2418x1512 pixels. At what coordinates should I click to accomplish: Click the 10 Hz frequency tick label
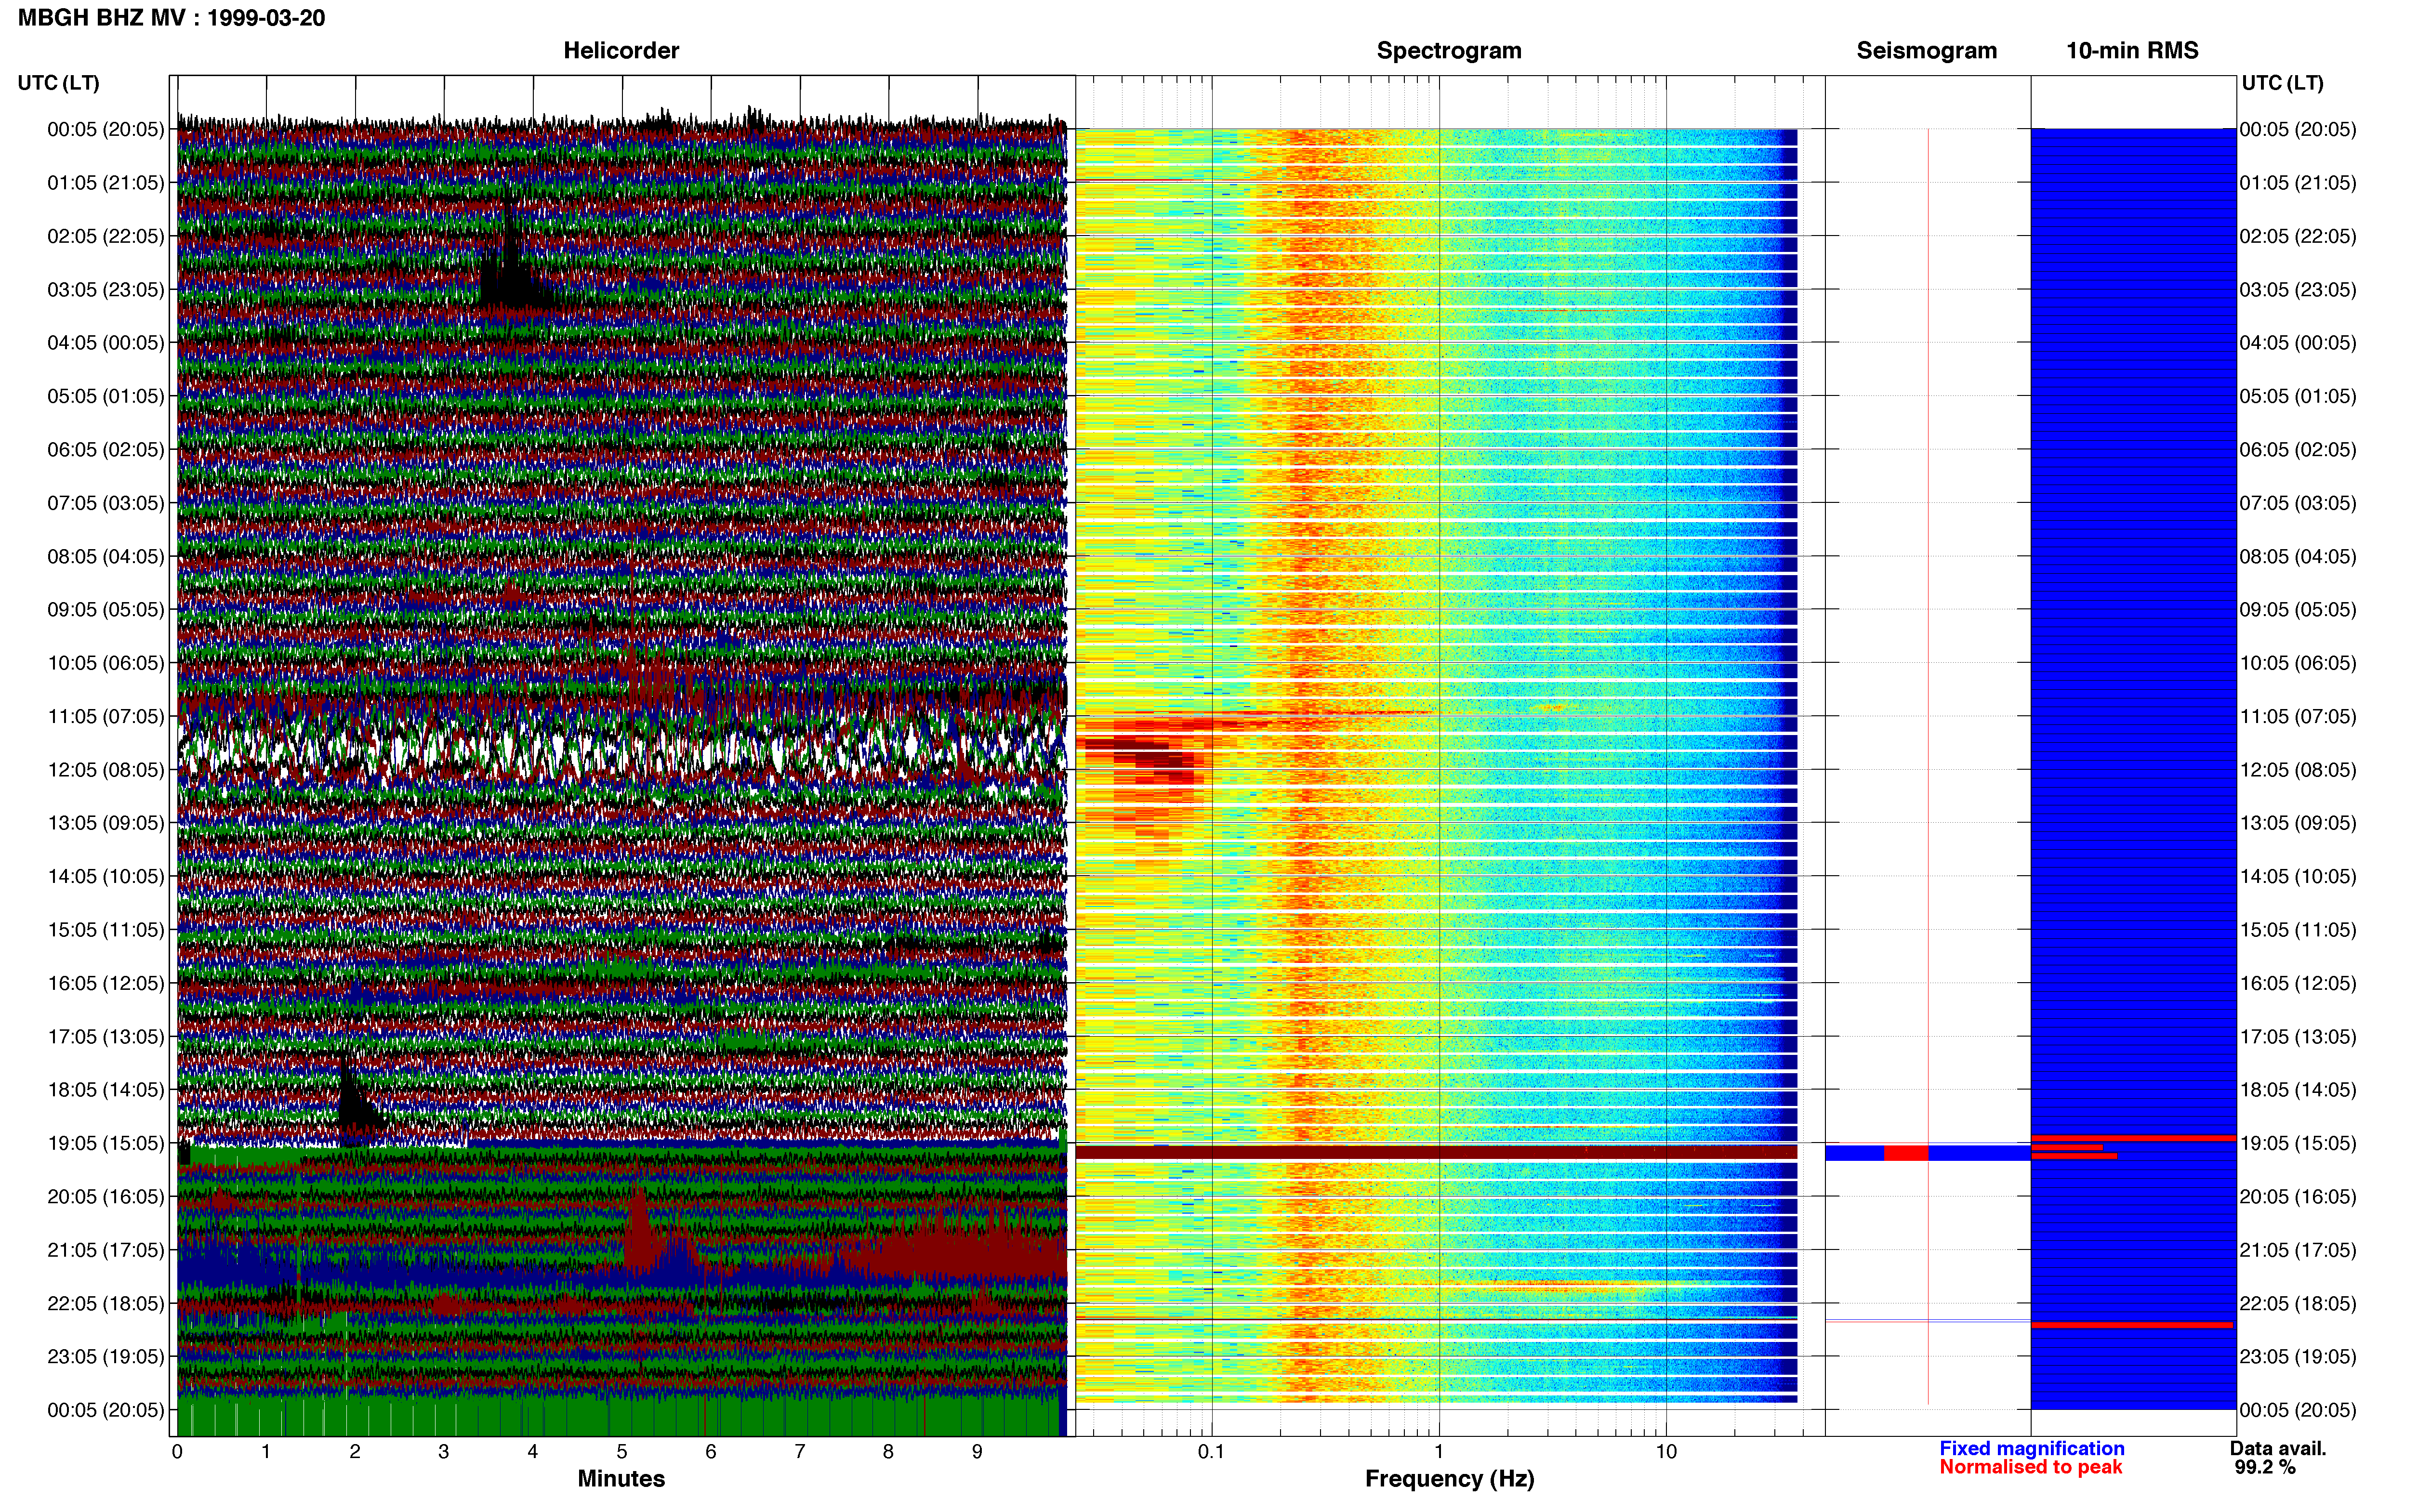tap(1666, 1452)
